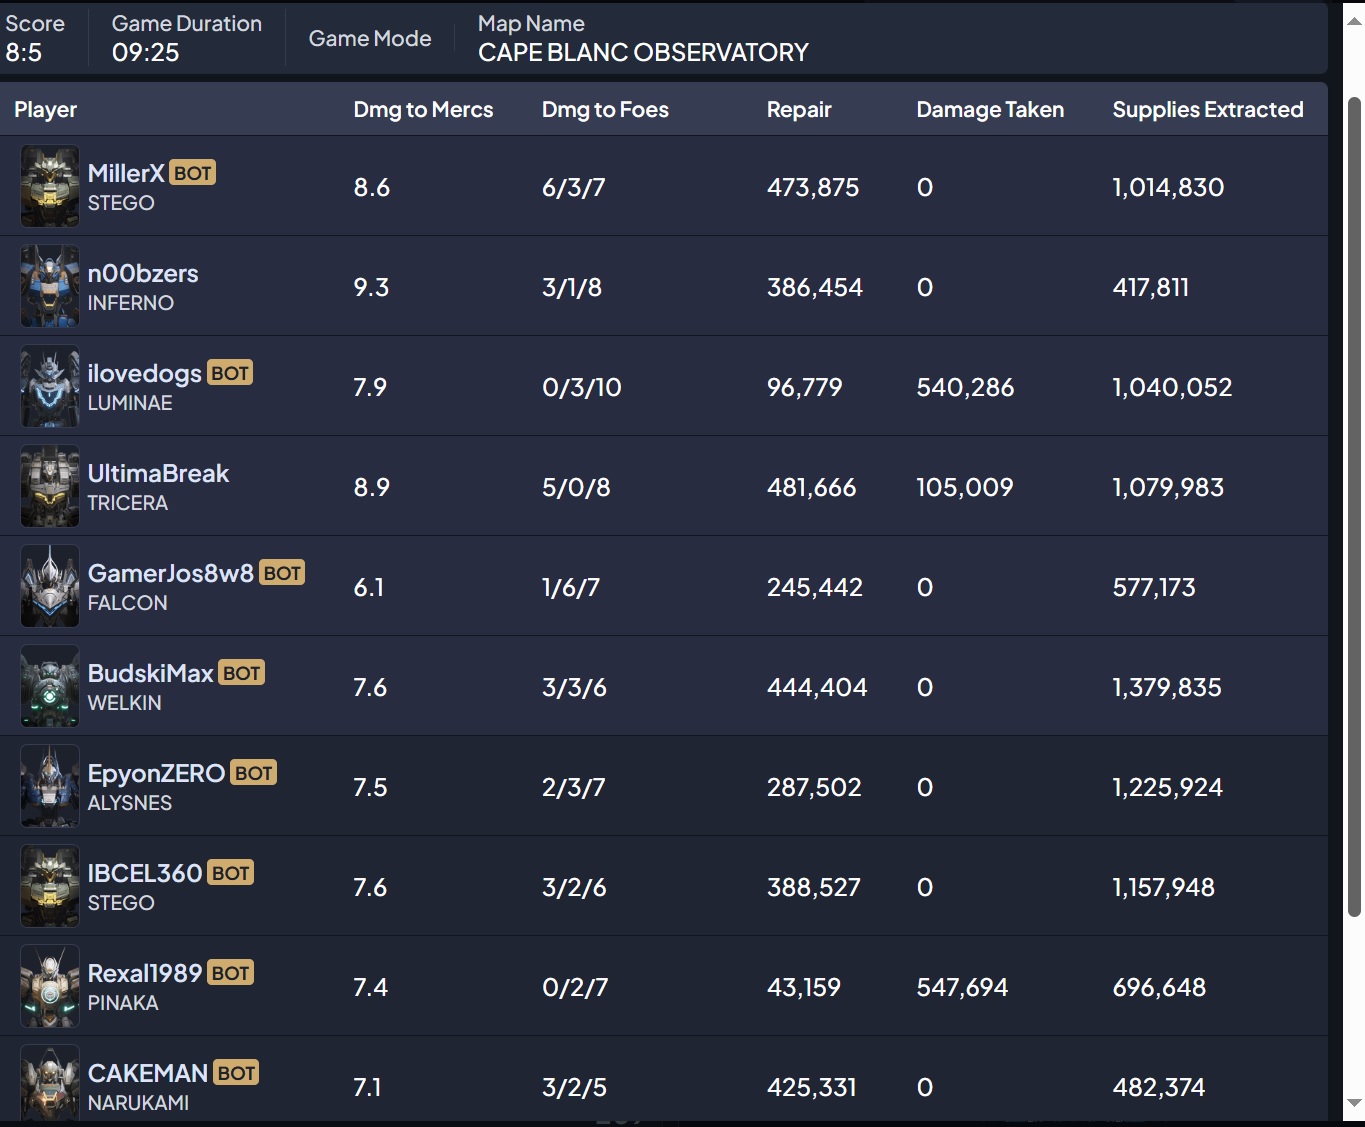Click ilovedogs' LUMINAE mech avatar
This screenshot has height=1127, width=1365.
tap(50, 386)
